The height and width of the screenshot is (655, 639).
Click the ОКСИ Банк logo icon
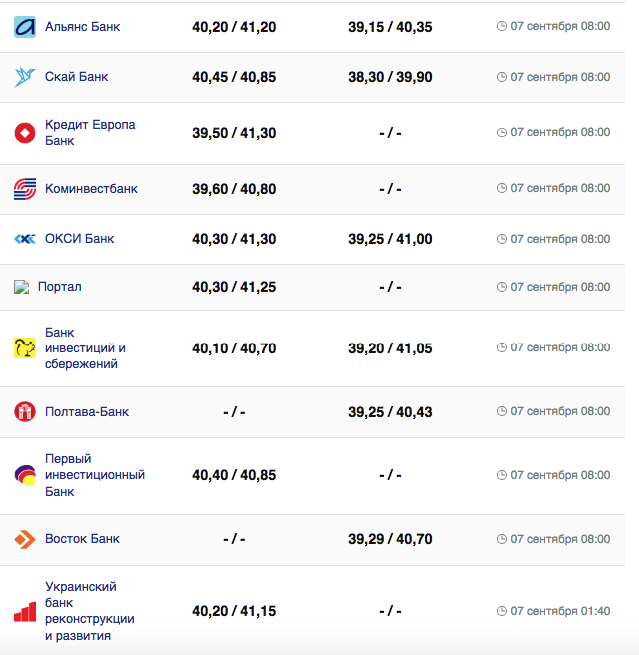click(25, 239)
